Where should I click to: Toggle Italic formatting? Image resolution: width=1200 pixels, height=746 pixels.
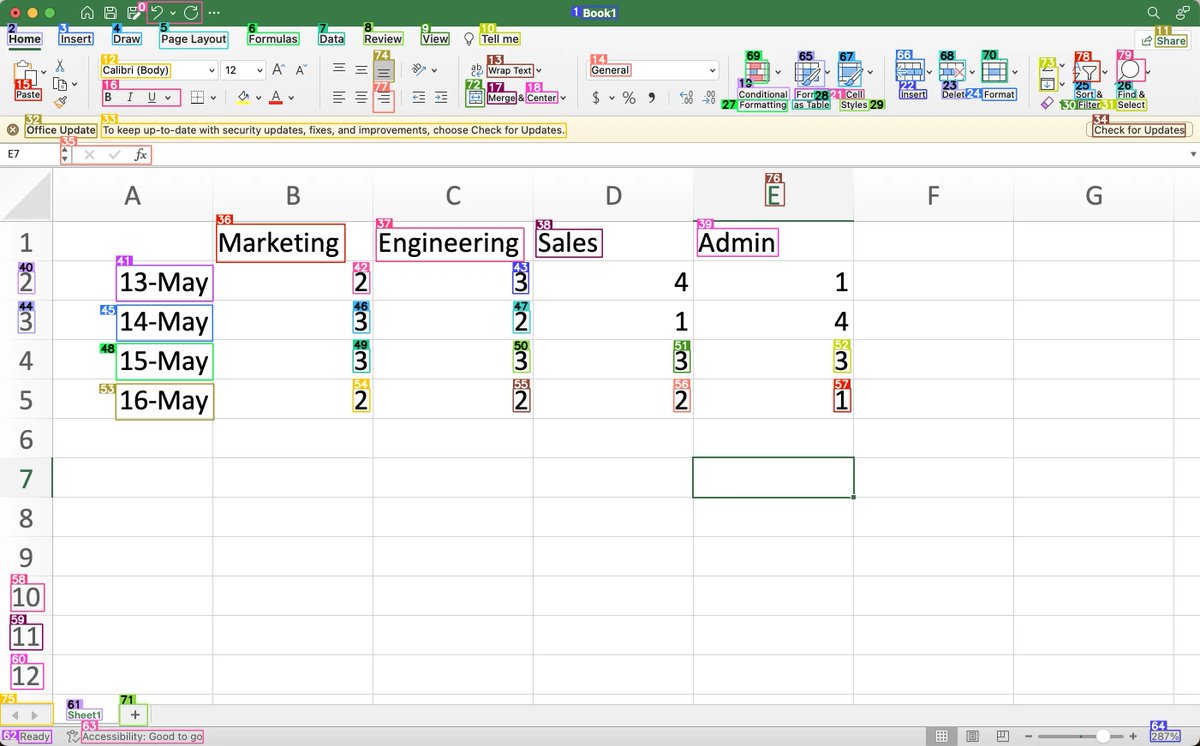[x=130, y=97]
